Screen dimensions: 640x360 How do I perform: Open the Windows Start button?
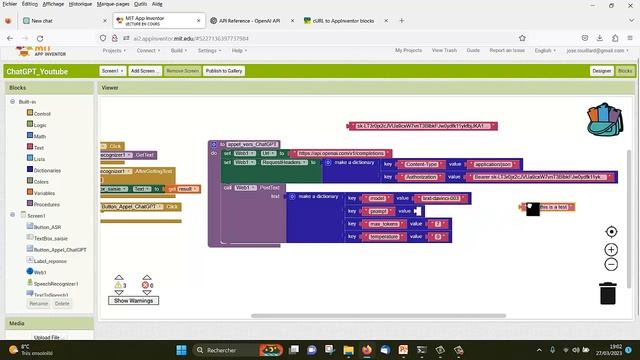coord(181,350)
